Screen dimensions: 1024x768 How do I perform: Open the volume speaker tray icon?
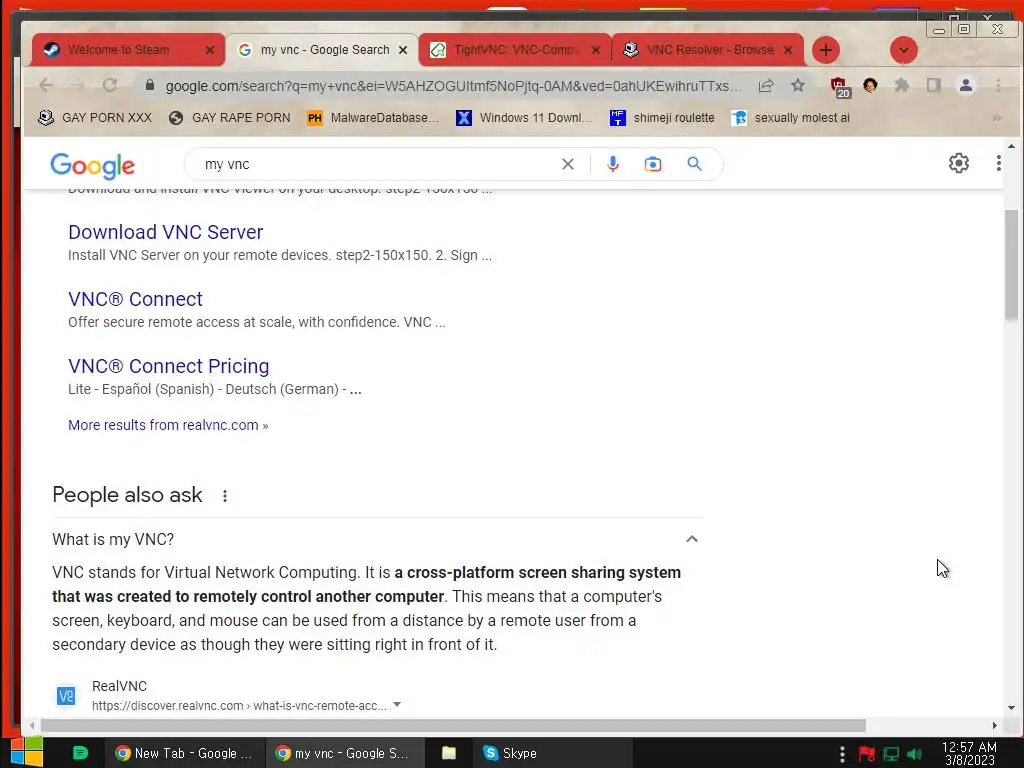pyautogui.click(x=915, y=754)
